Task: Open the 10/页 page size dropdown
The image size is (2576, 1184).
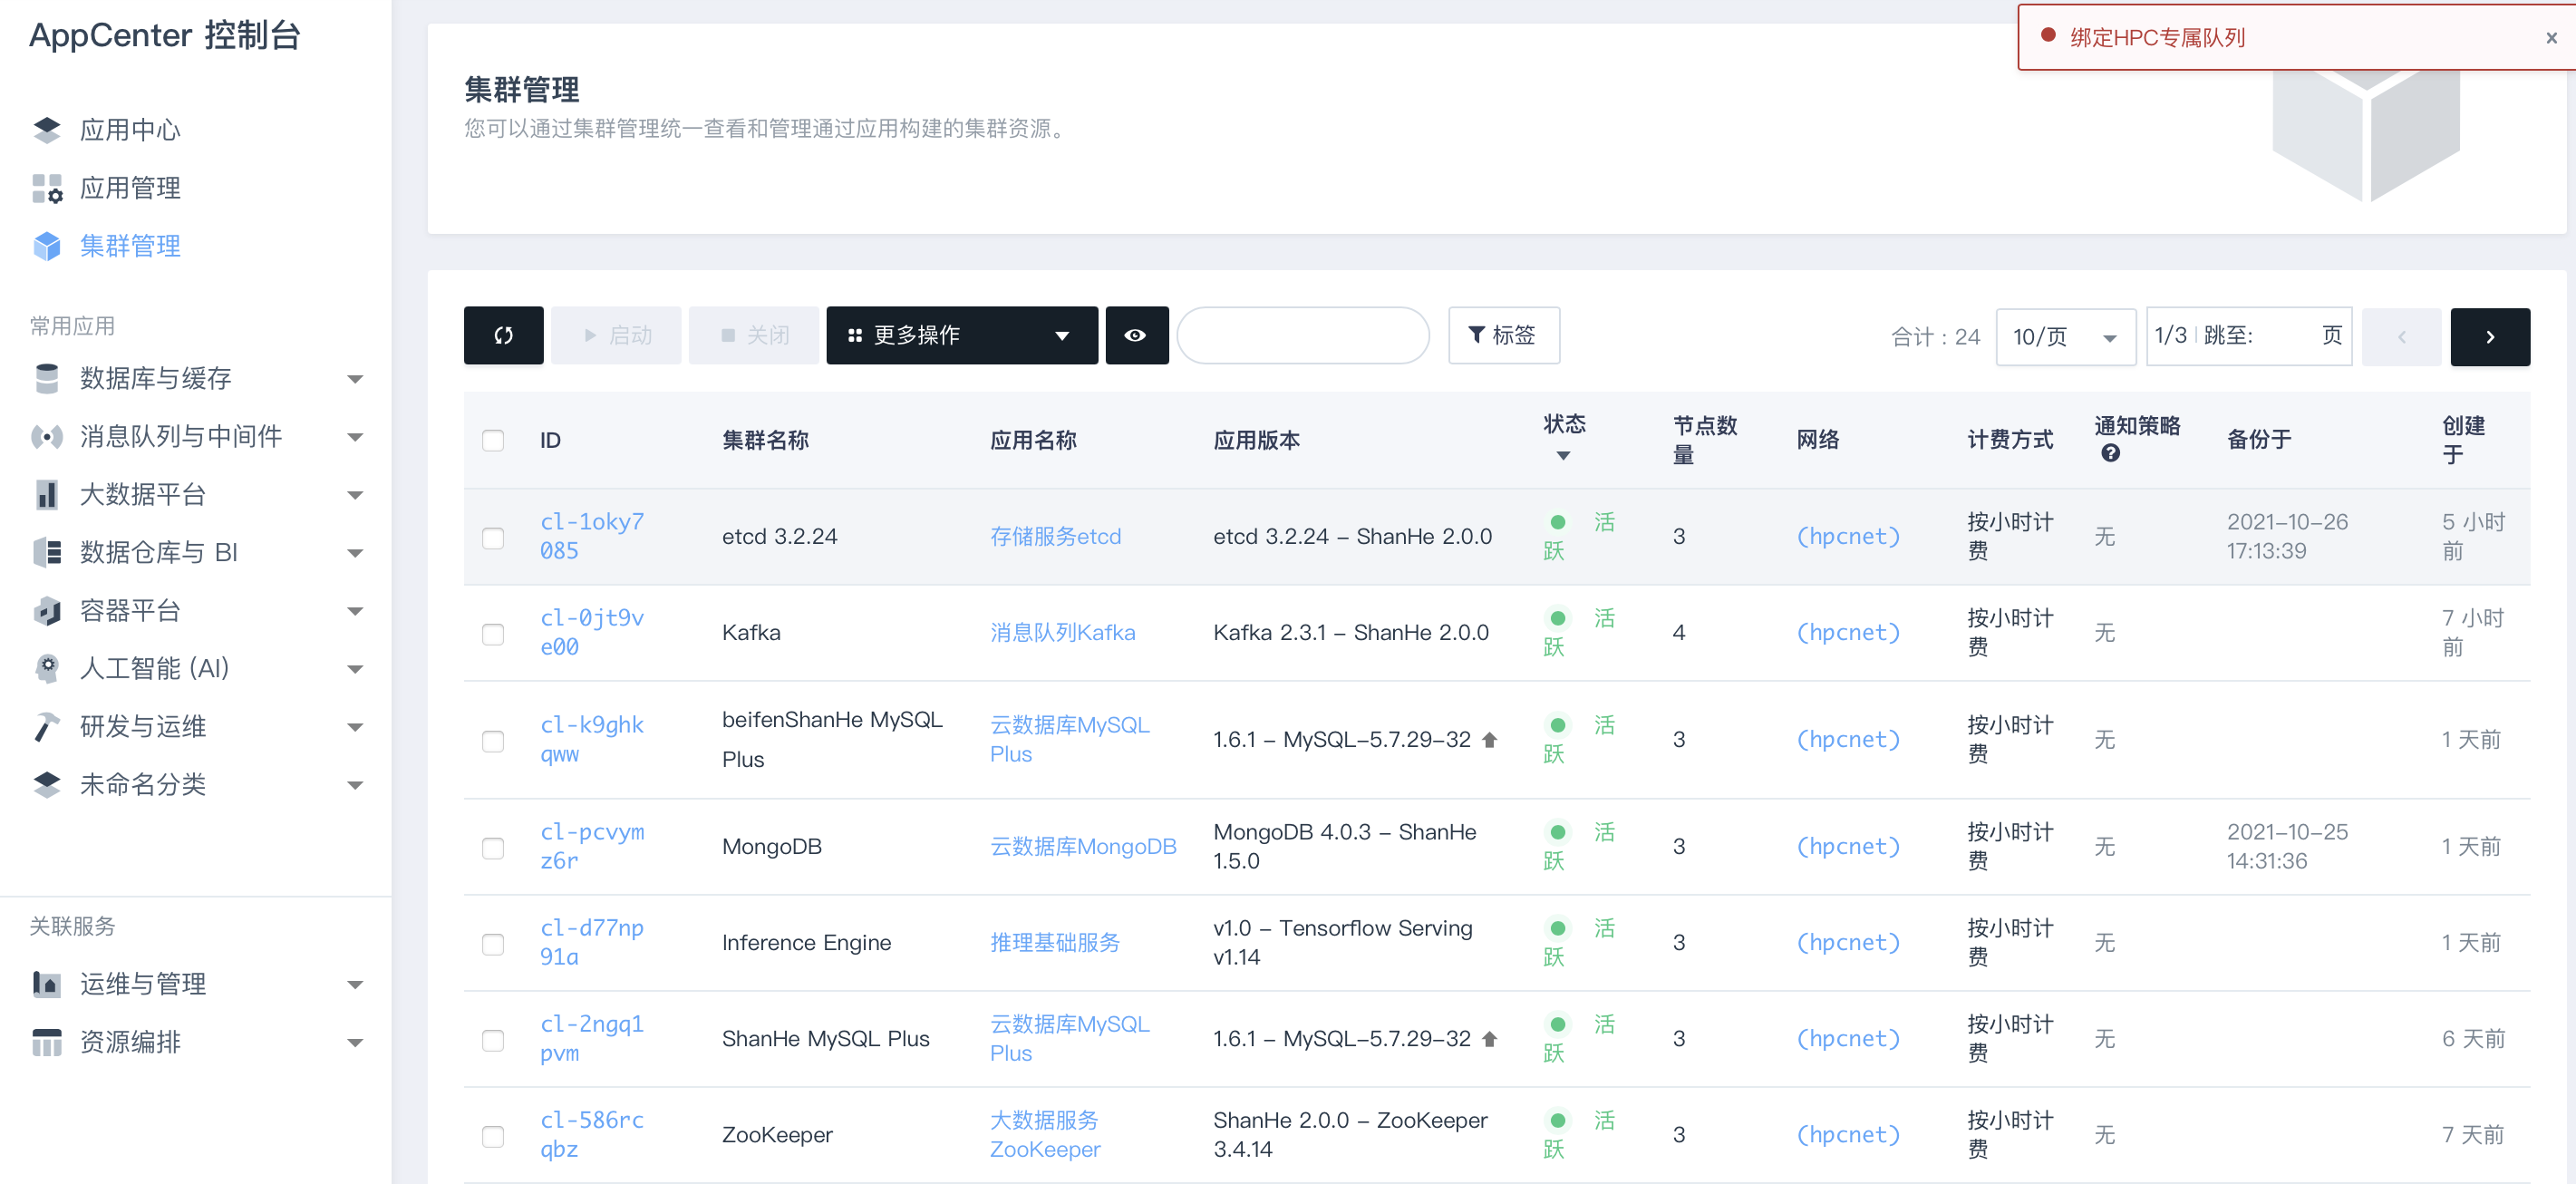Action: (2065, 337)
